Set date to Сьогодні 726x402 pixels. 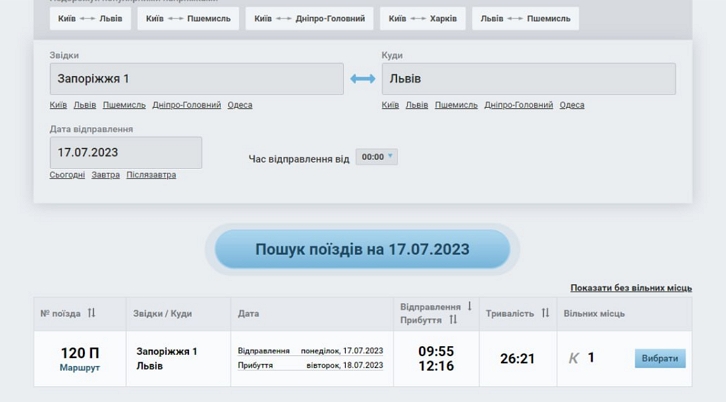pyautogui.click(x=67, y=175)
